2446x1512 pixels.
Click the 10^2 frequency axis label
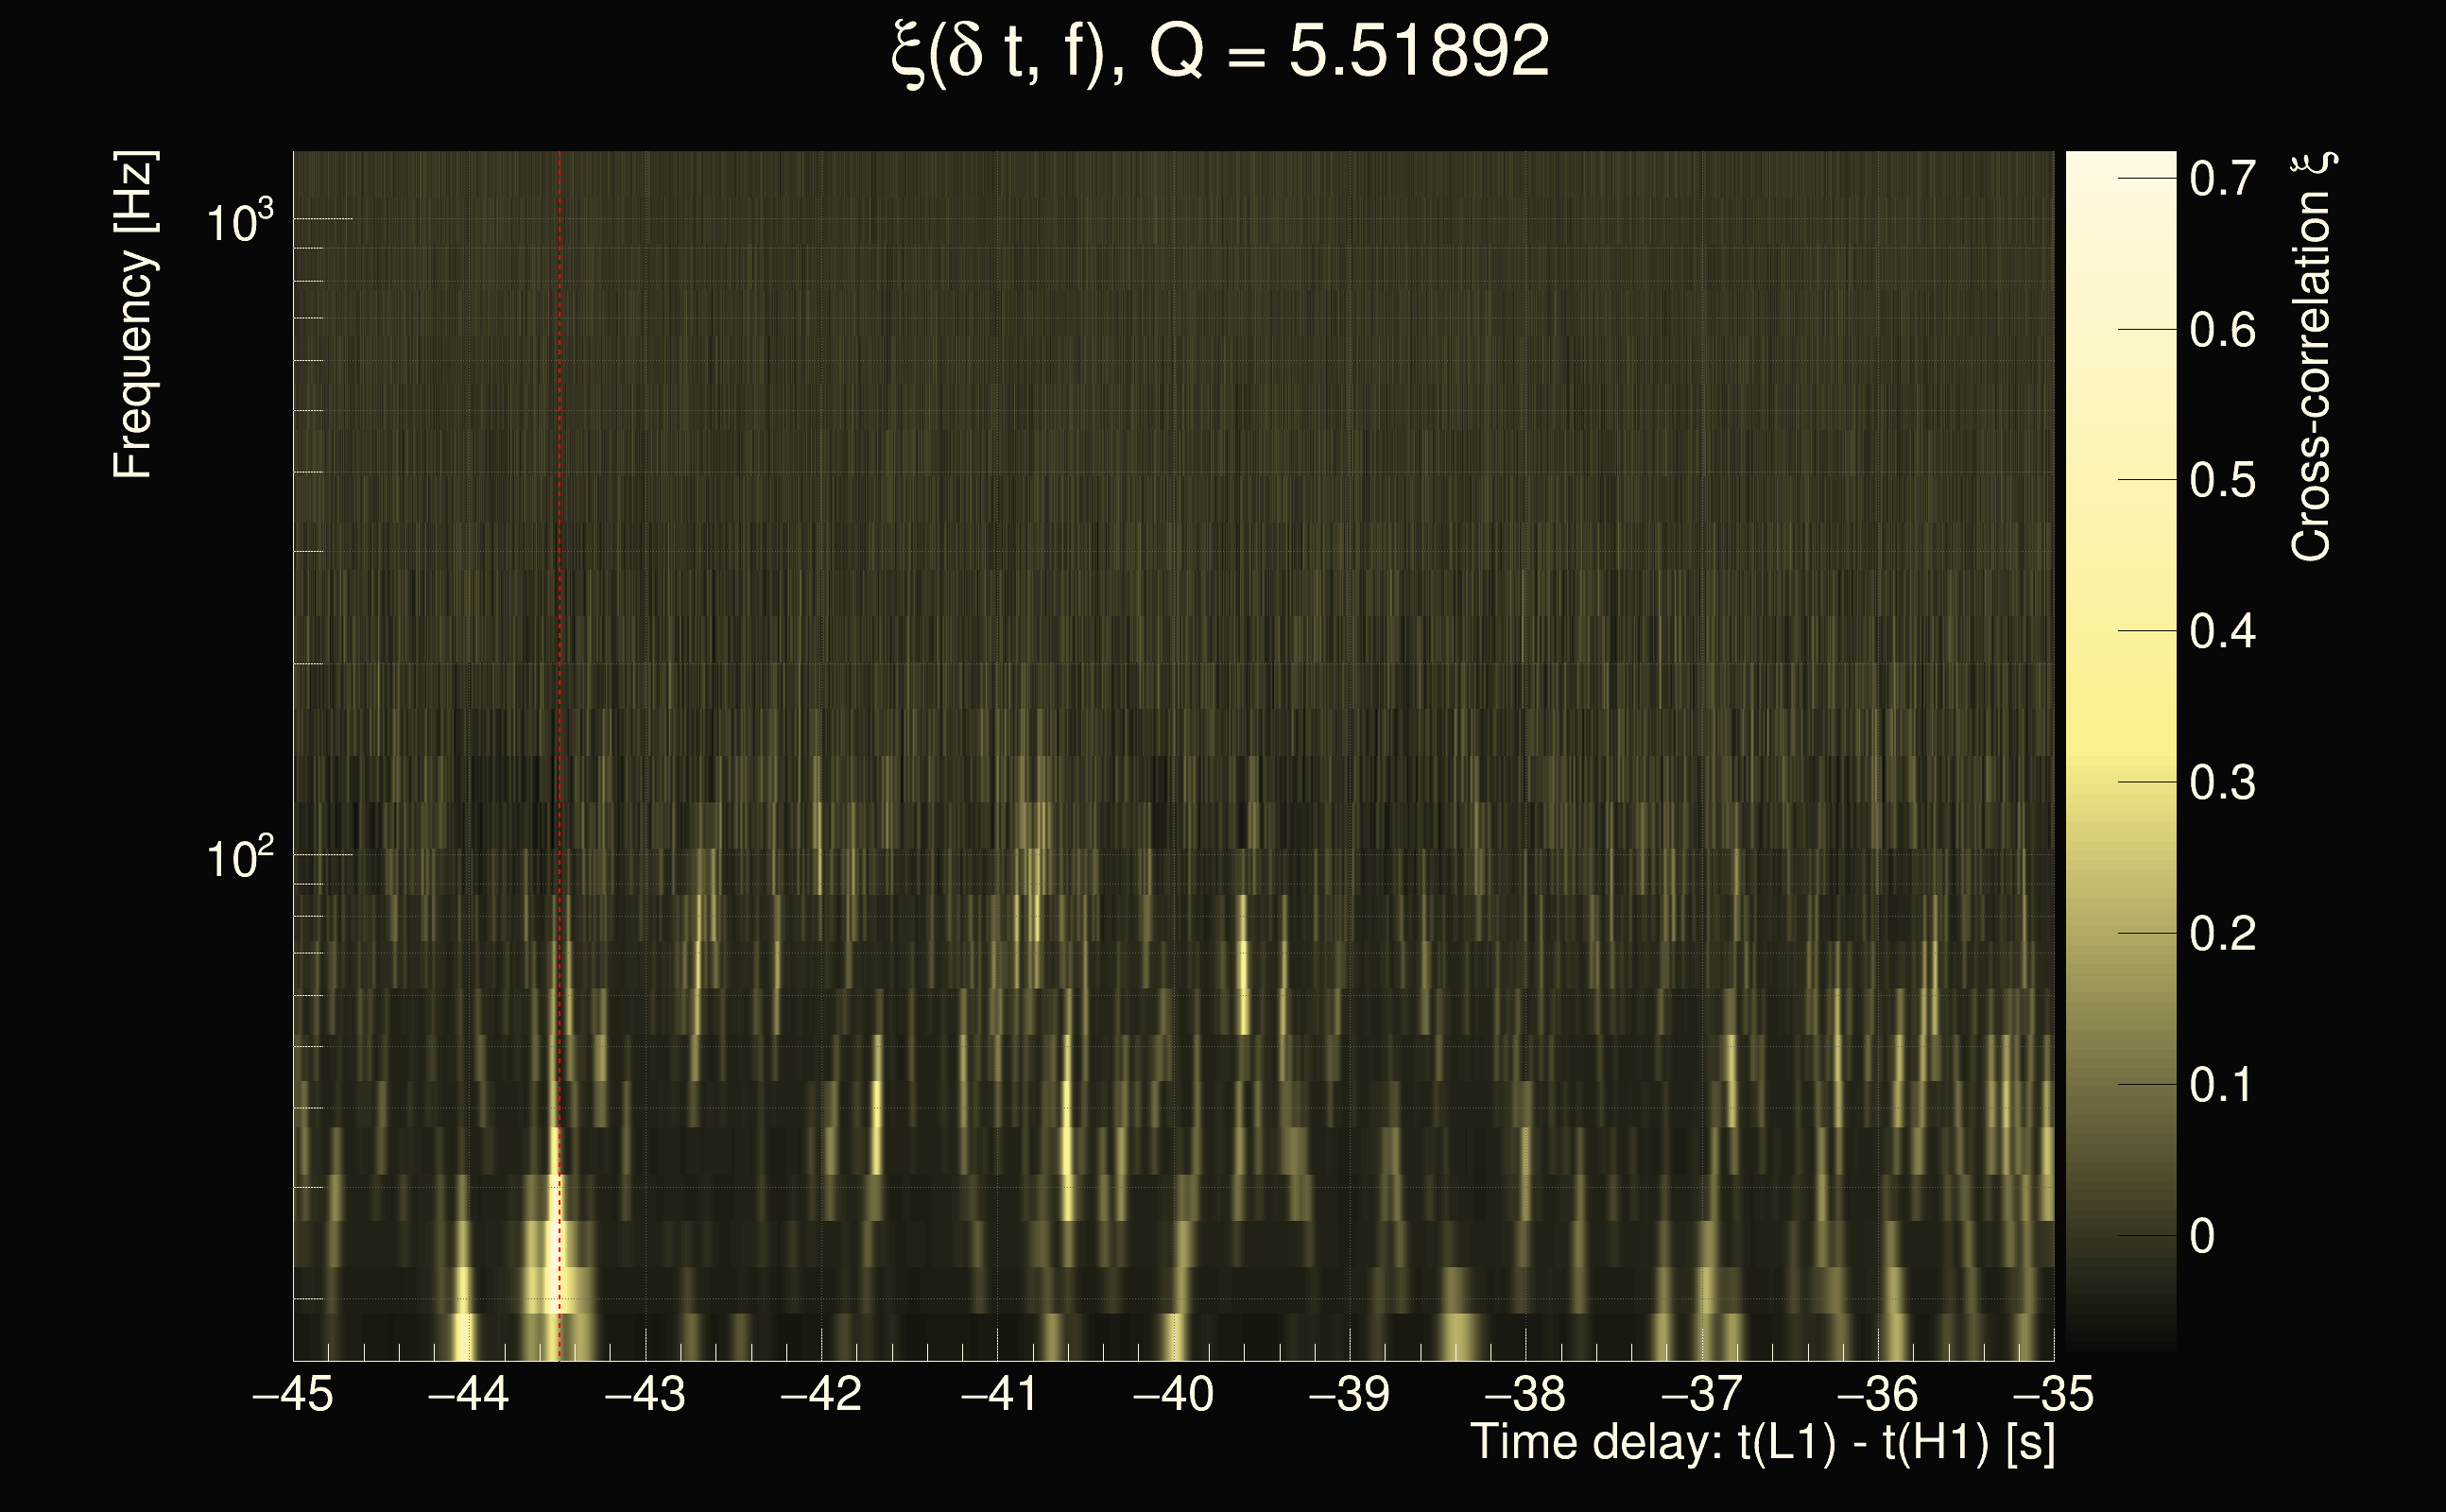[x=238, y=858]
